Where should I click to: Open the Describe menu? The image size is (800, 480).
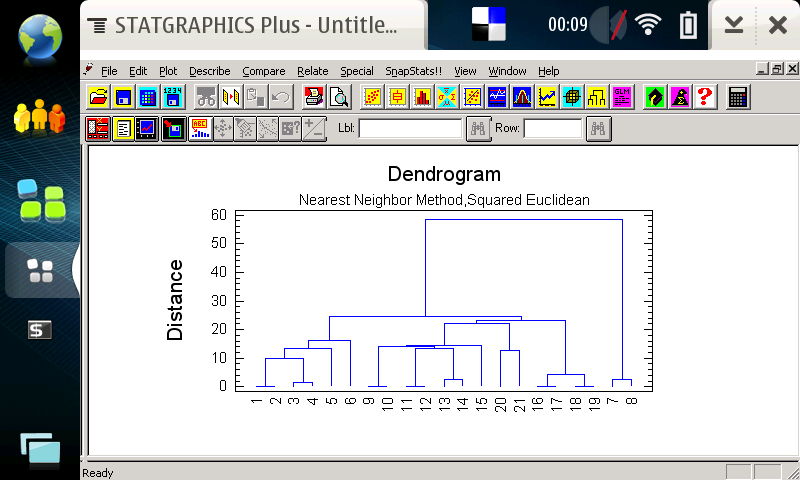click(209, 71)
